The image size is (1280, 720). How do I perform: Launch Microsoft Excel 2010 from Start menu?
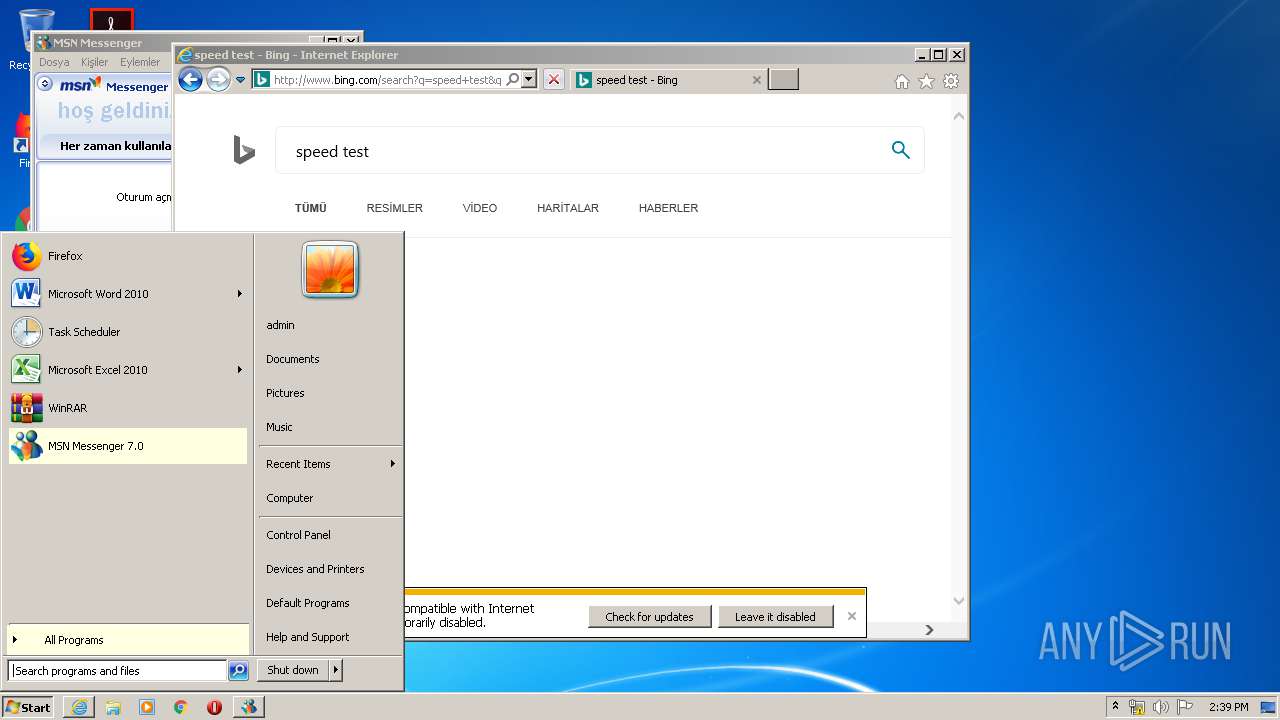point(127,370)
